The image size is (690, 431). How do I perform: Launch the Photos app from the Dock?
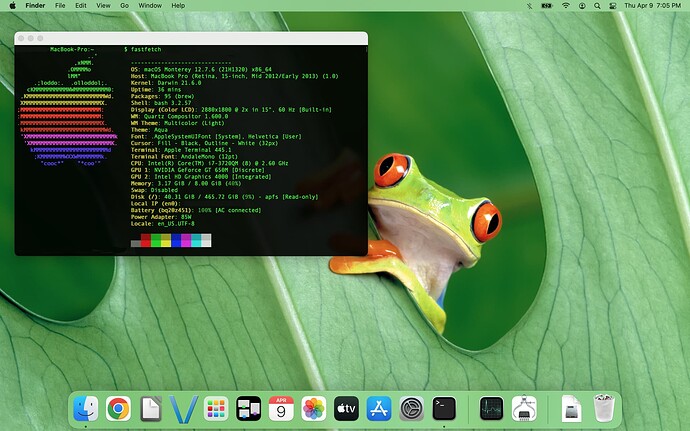tap(314, 409)
